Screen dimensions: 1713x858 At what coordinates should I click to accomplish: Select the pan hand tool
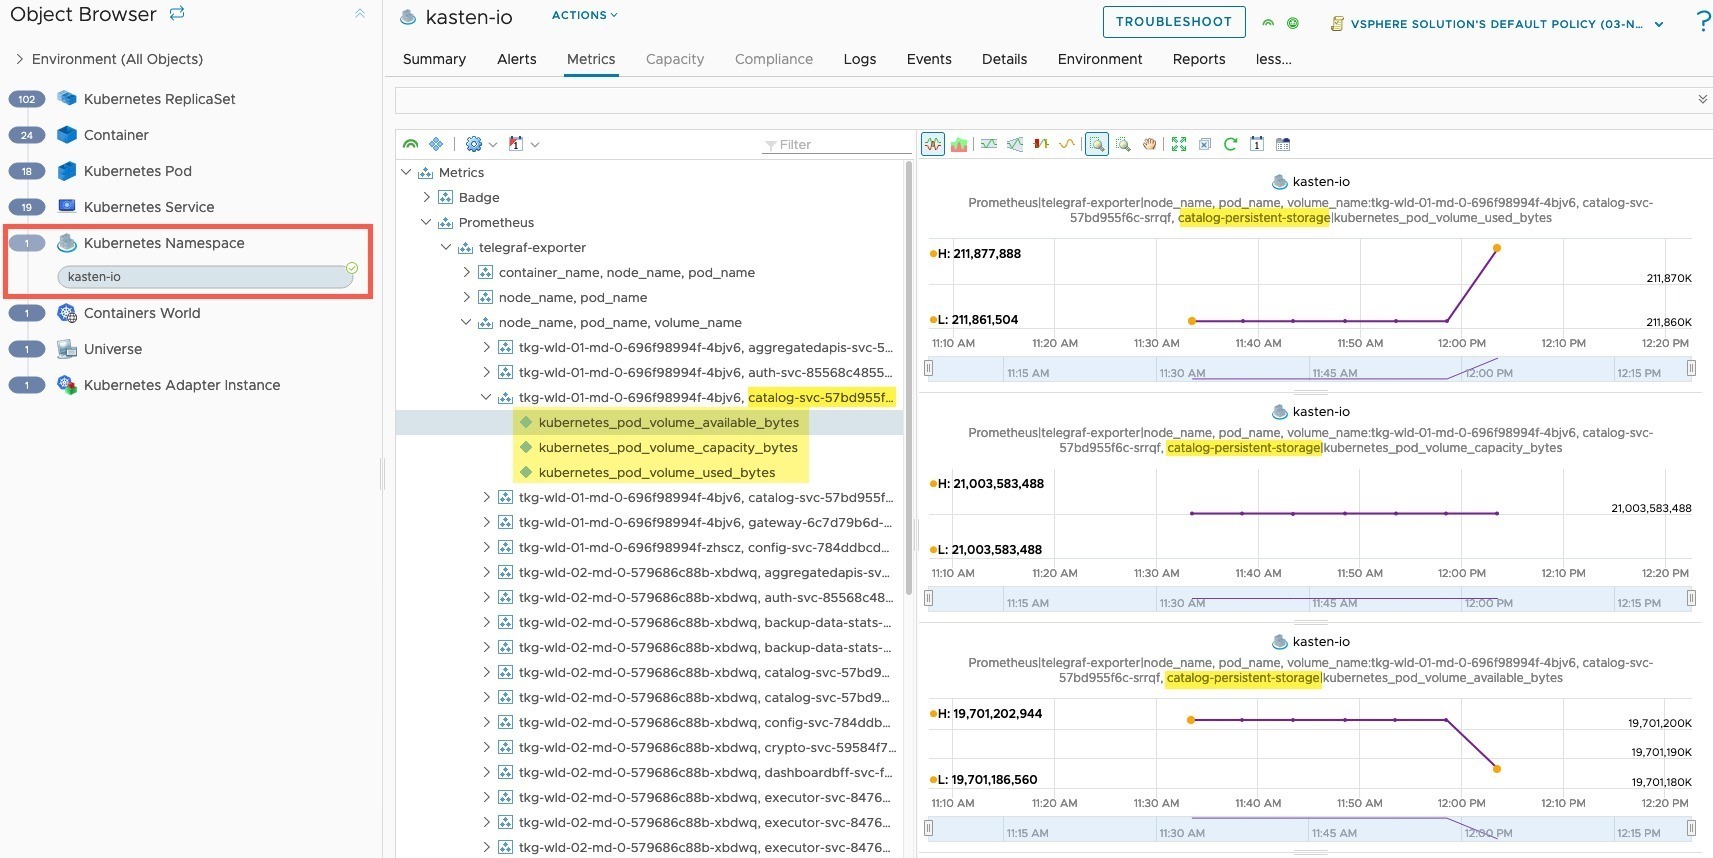1150,144
